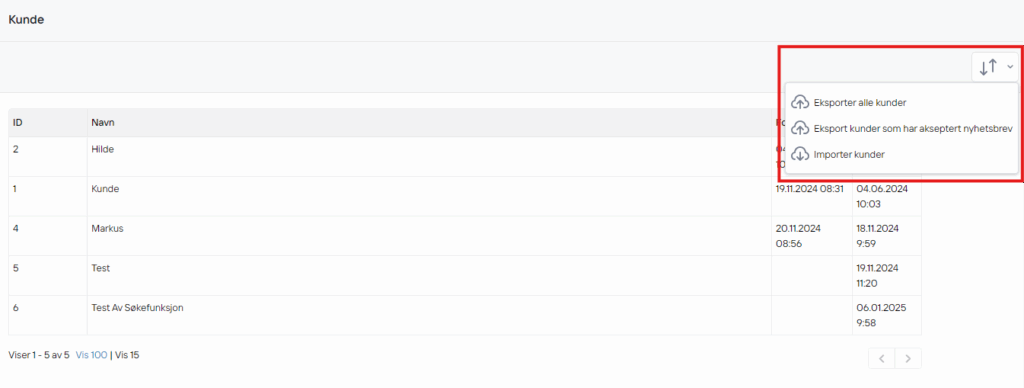
Task: Click the customer row named Test
Action: pyautogui.click(x=465, y=275)
